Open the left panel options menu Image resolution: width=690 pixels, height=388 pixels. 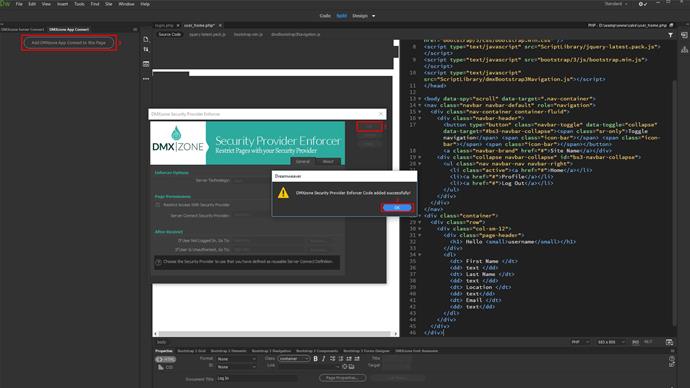click(135, 29)
